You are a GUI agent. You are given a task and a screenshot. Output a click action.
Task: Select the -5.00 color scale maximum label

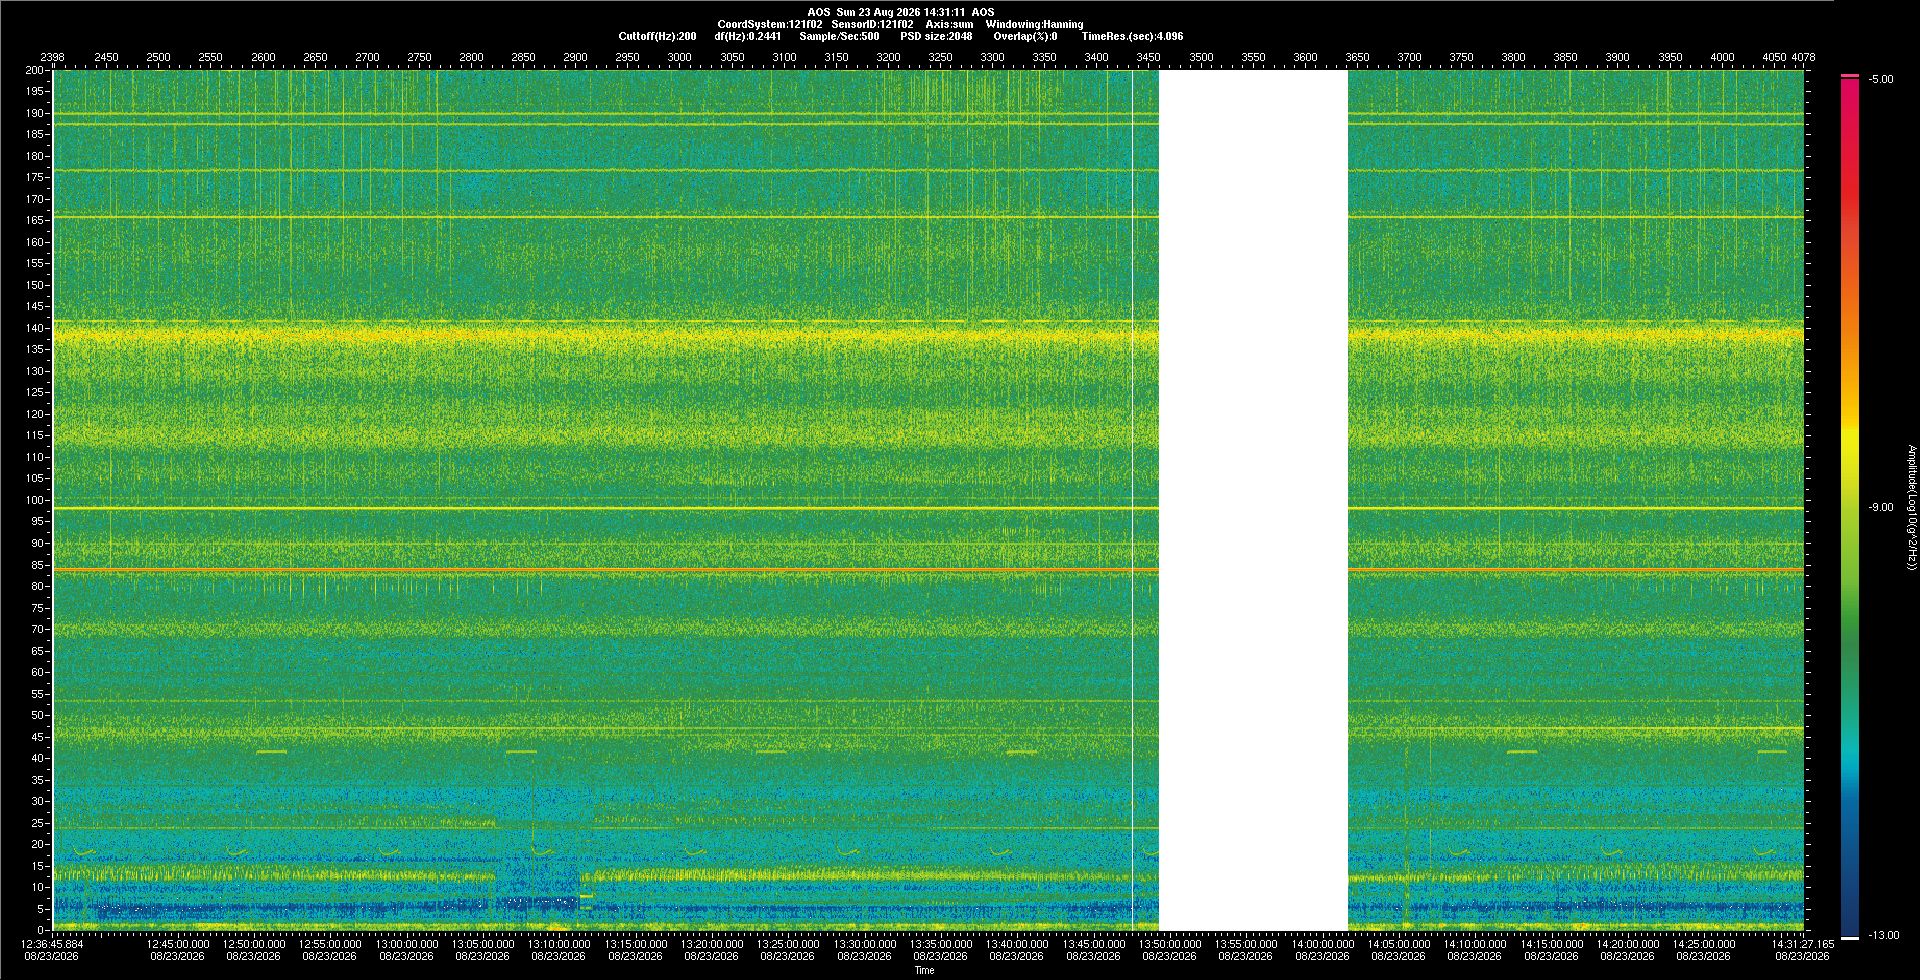[x=1882, y=79]
